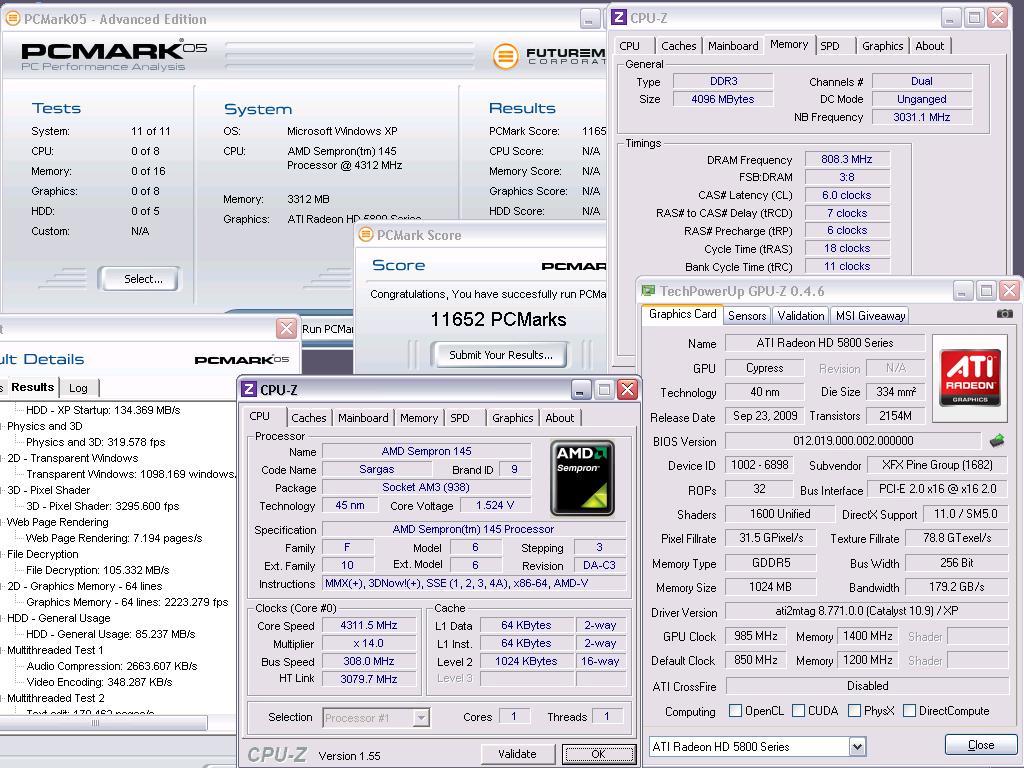This screenshot has width=1024, height=768.
Task: Close the Result Details window
Action: pos(286,328)
